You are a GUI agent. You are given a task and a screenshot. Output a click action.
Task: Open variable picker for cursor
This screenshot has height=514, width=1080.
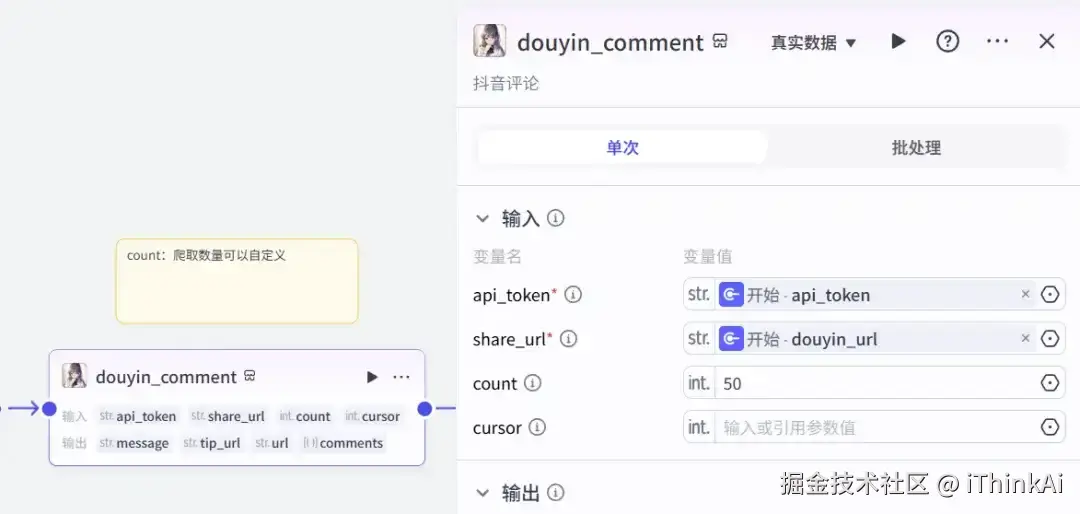1050,427
